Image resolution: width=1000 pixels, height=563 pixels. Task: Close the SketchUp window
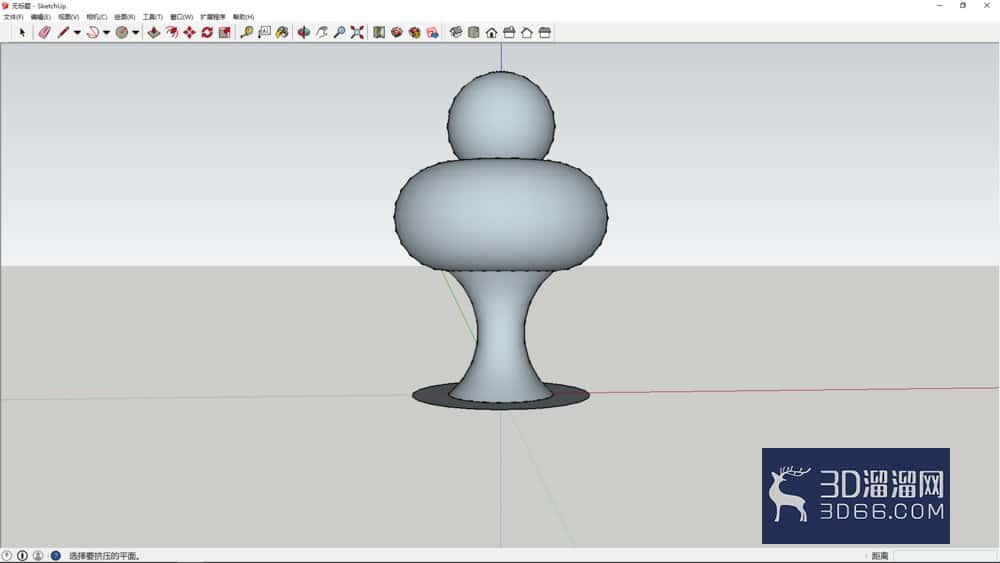click(987, 5)
